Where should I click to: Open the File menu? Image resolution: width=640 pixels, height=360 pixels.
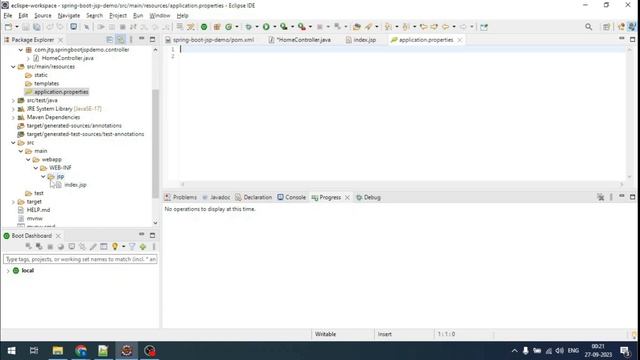(x=8, y=16)
